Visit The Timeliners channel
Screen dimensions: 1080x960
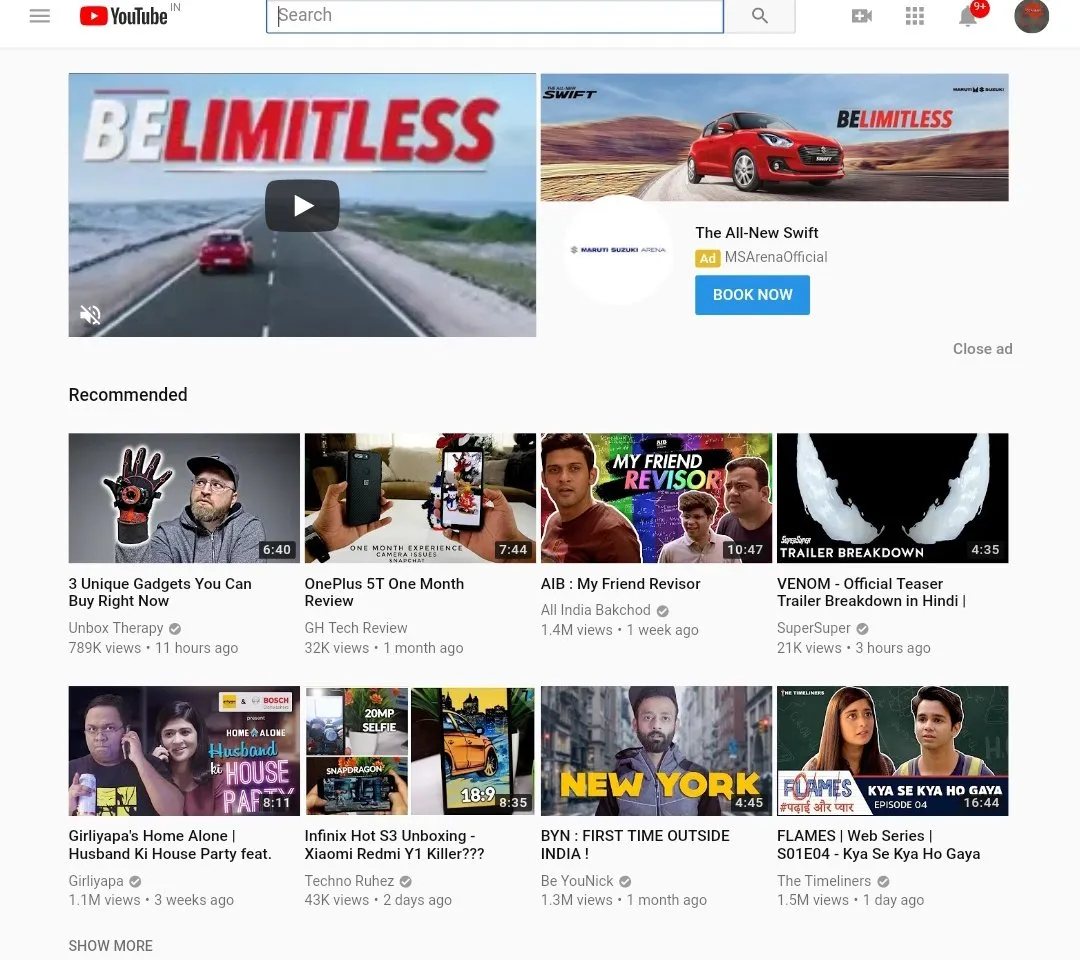[x=824, y=881]
